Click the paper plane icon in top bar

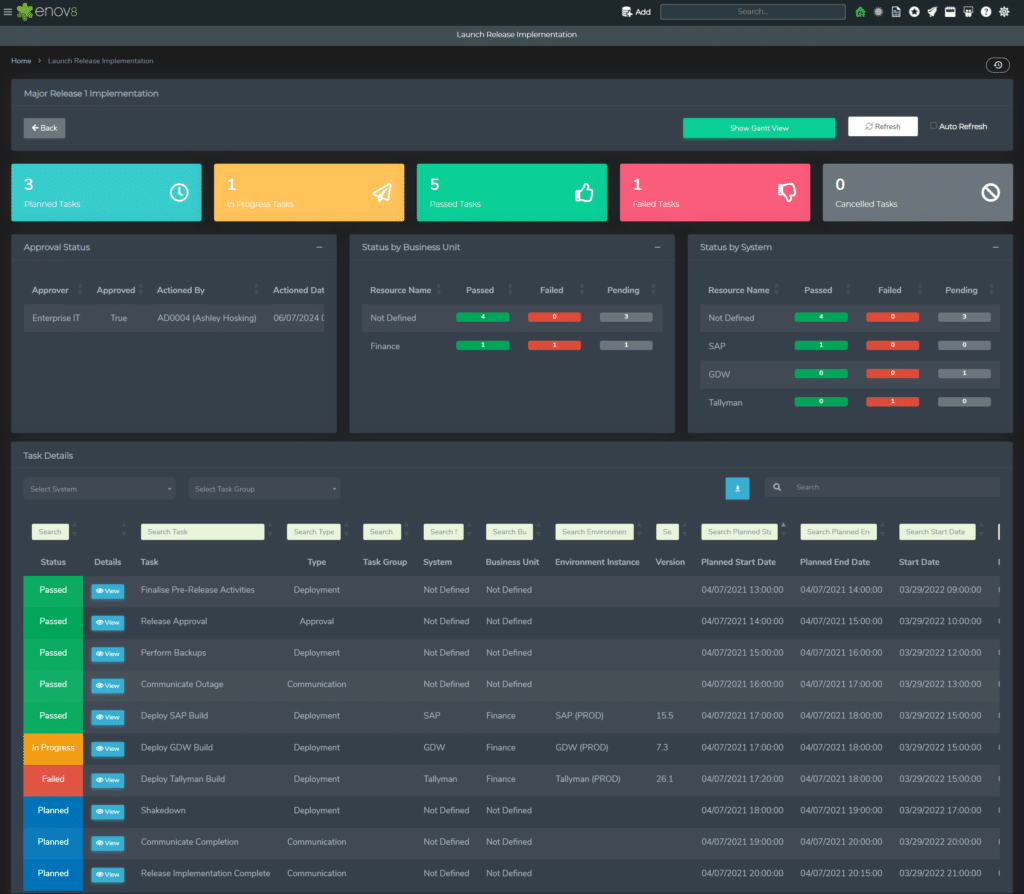(932, 12)
